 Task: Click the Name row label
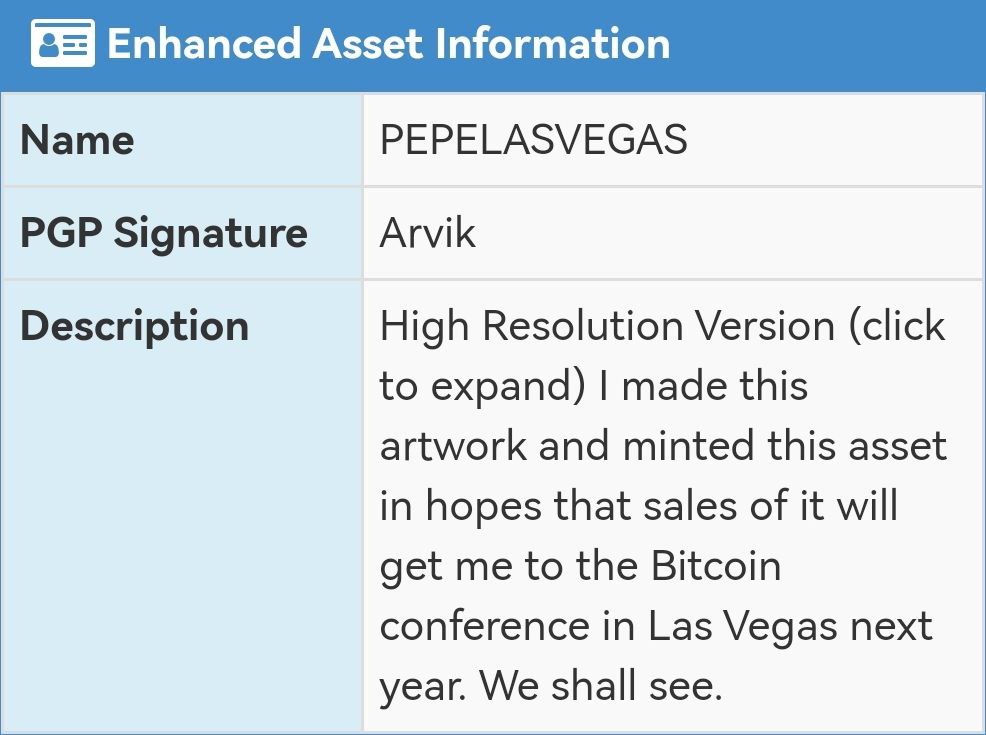coord(77,140)
